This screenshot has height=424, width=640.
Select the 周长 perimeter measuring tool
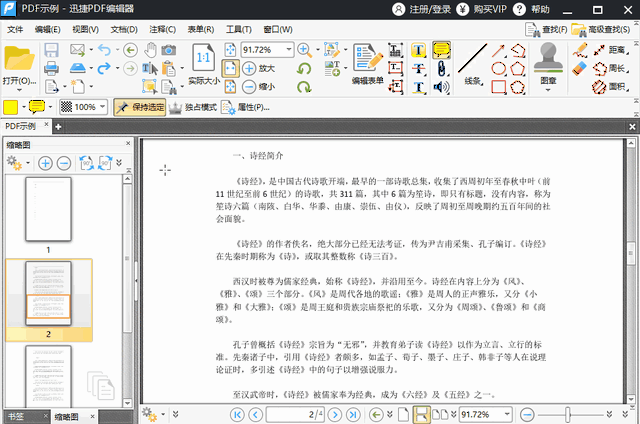pos(611,68)
